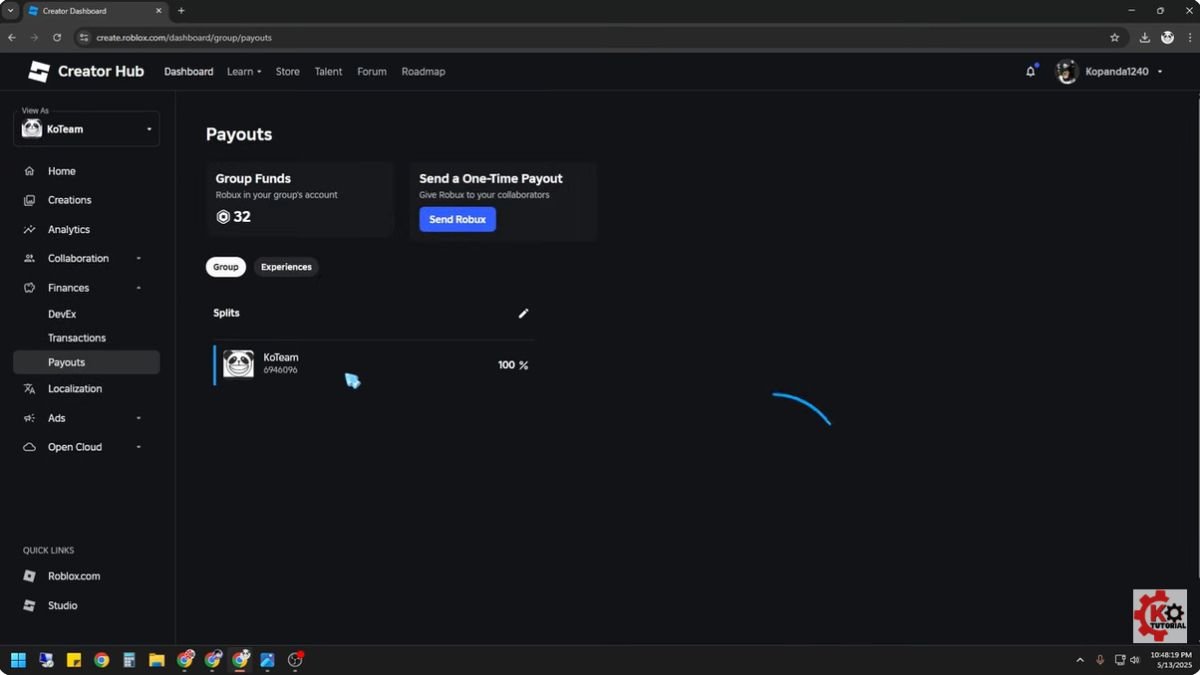The image size is (1200, 675).
Task: Open the Roblox.com quick link
Action: point(73,576)
